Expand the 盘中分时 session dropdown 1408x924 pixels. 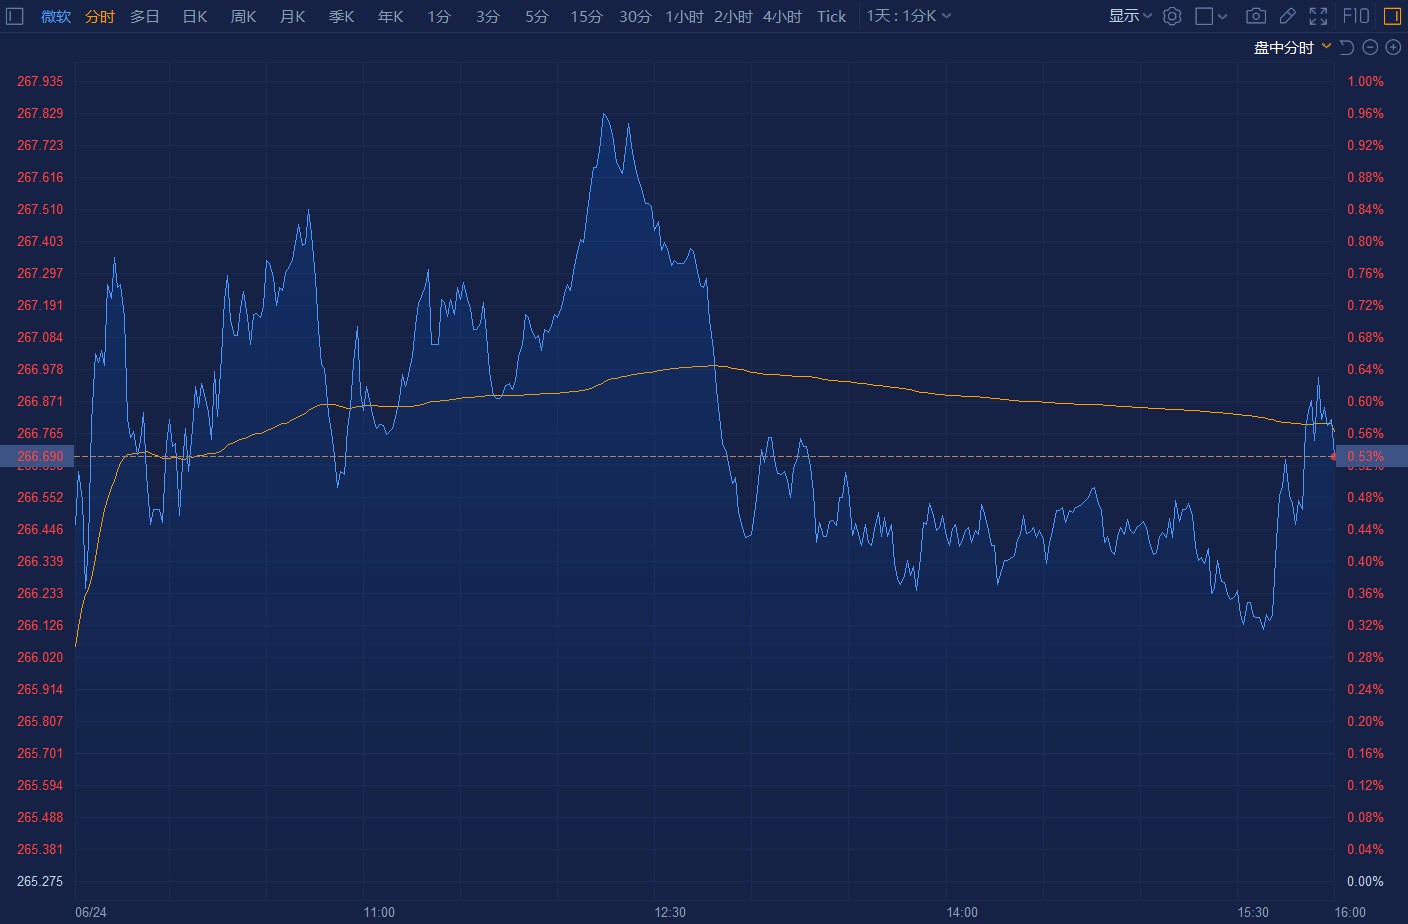[x=1292, y=47]
